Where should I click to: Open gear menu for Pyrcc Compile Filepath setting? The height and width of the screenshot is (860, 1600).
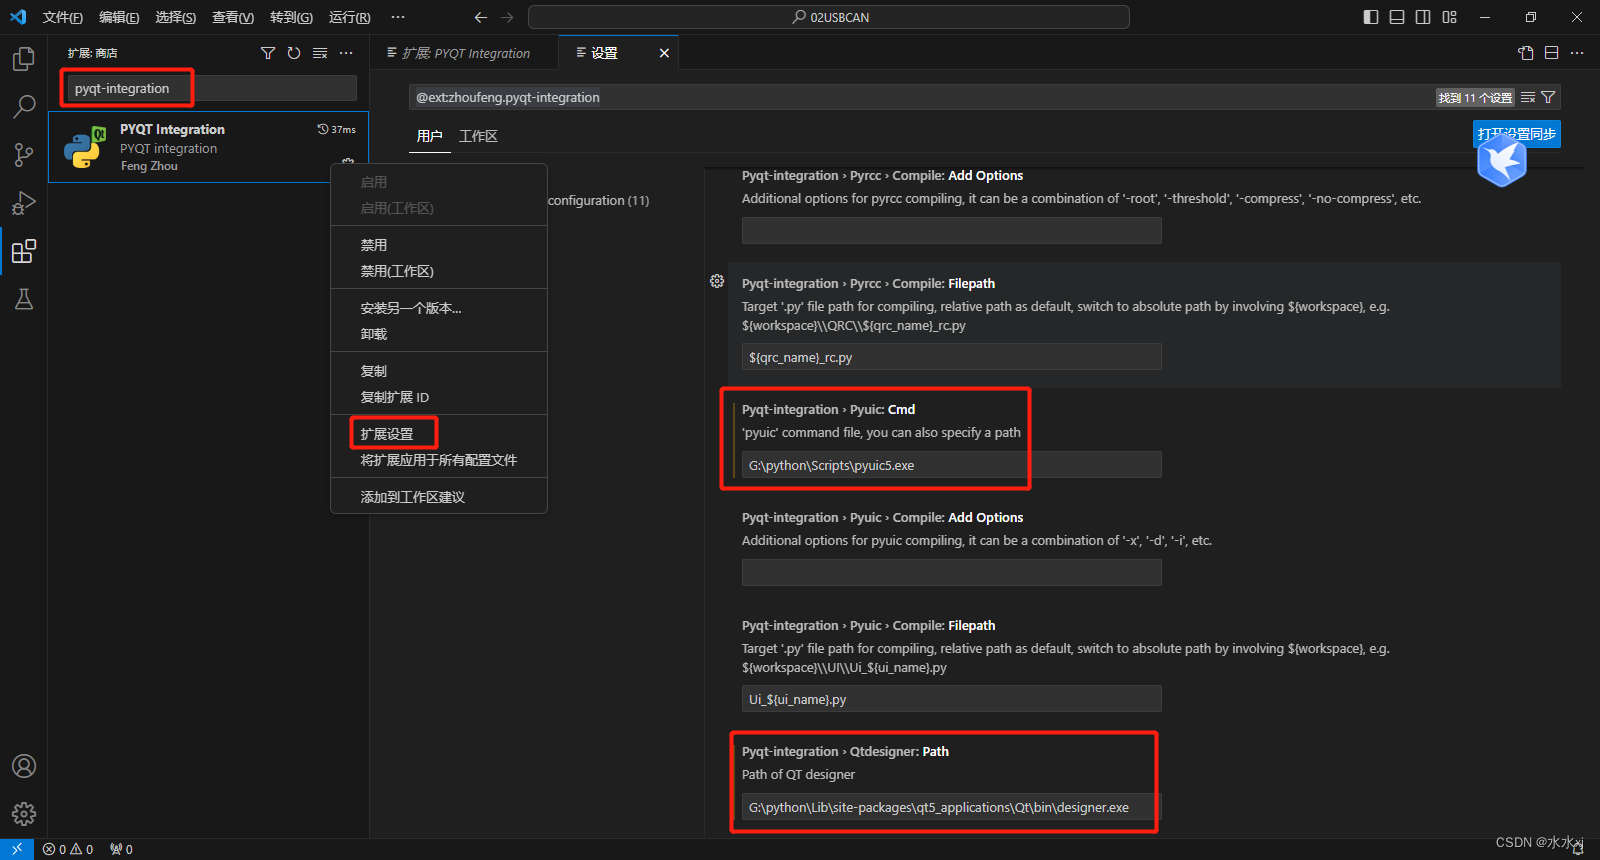[x=717, y=282]
